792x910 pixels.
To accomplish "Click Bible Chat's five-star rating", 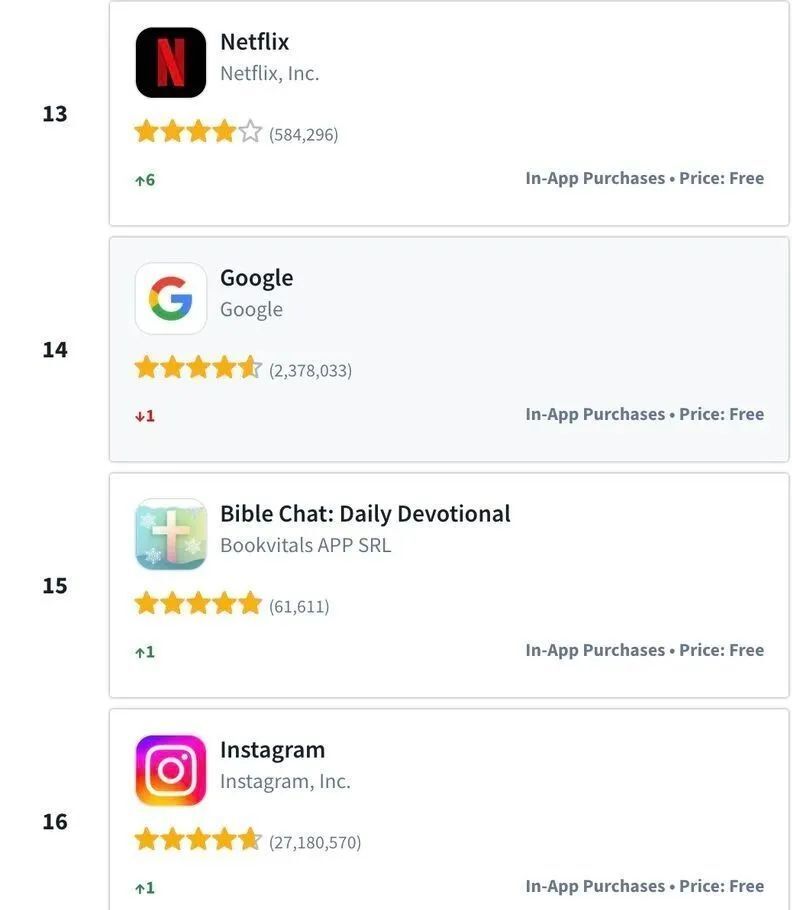I will coord(198,604).
